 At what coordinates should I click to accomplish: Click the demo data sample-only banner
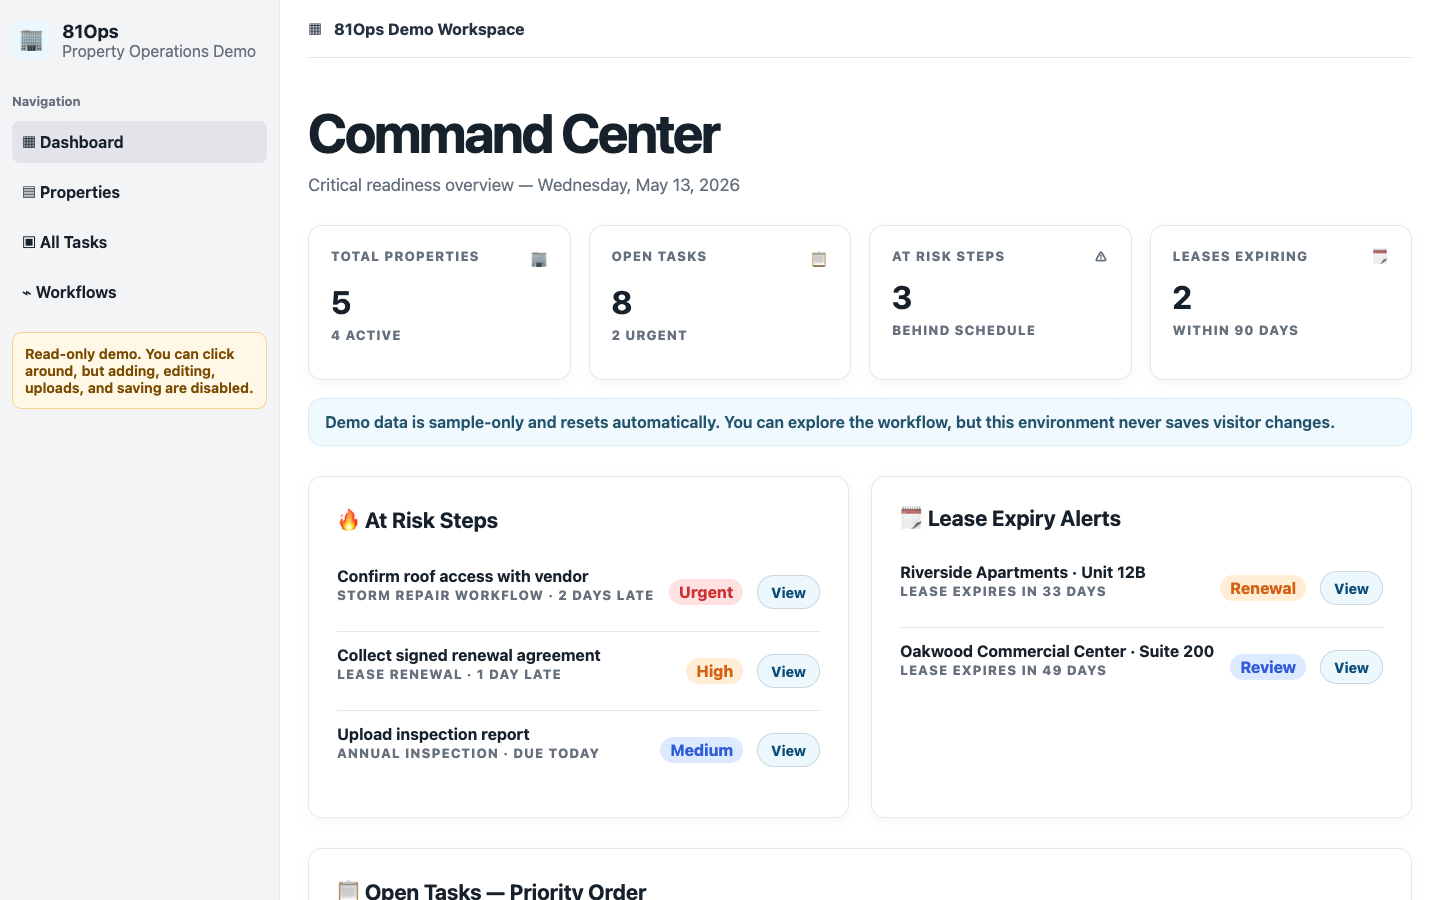click(860, 422)
